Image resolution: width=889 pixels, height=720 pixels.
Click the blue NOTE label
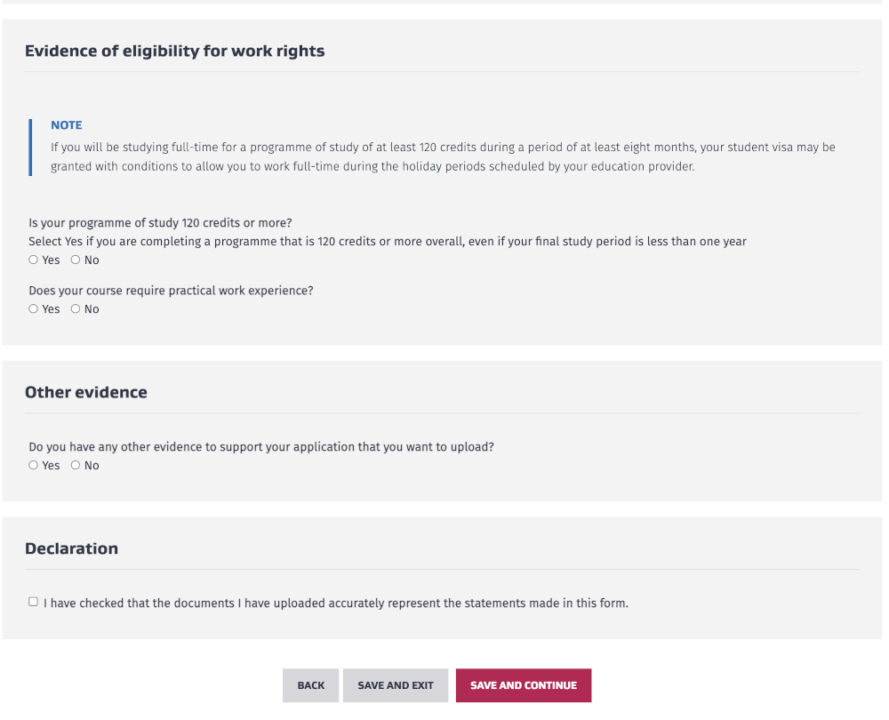[66, 125]
